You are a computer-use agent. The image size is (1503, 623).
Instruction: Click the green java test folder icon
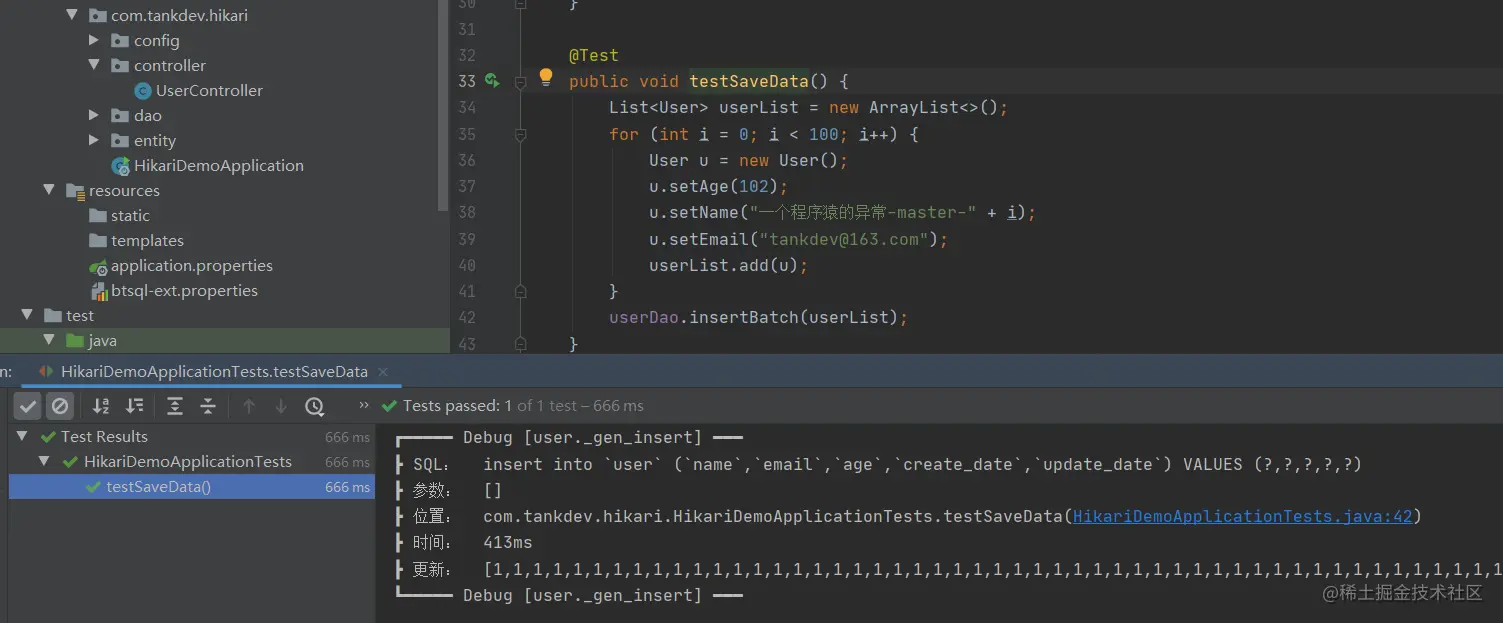[75, 340]
